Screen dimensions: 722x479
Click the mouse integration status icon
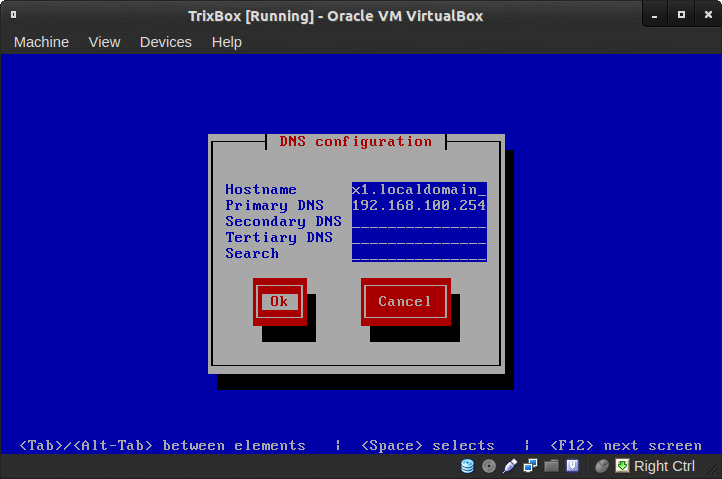coord(601,466)
